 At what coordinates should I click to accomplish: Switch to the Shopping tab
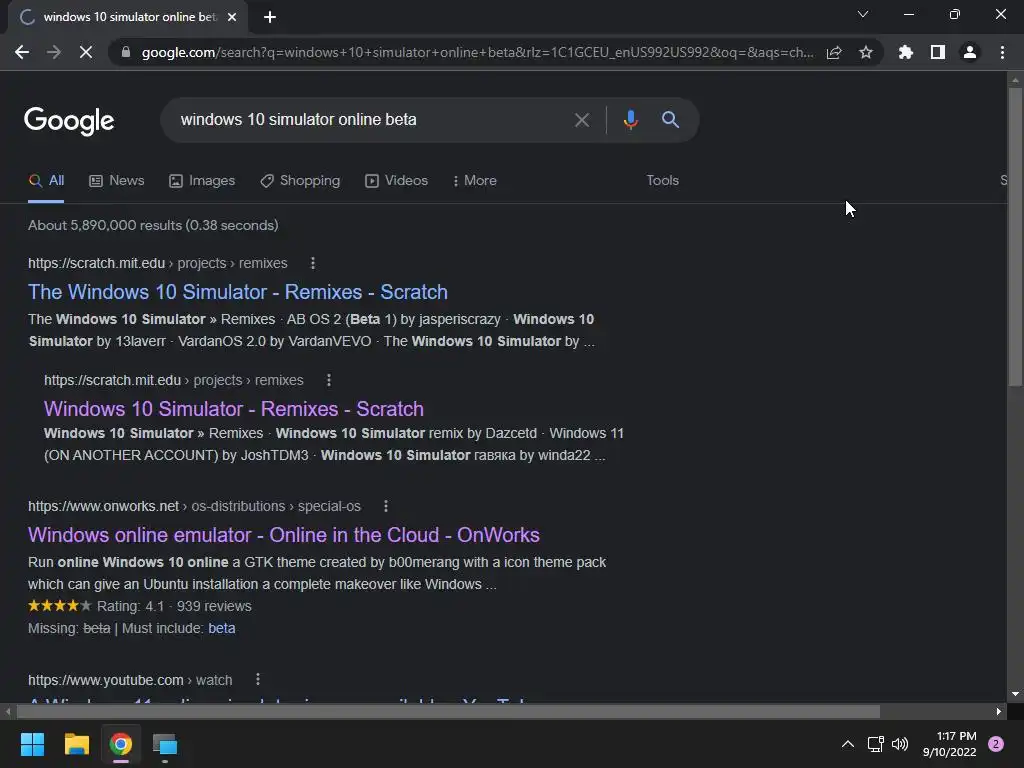(x=300, y=181)
